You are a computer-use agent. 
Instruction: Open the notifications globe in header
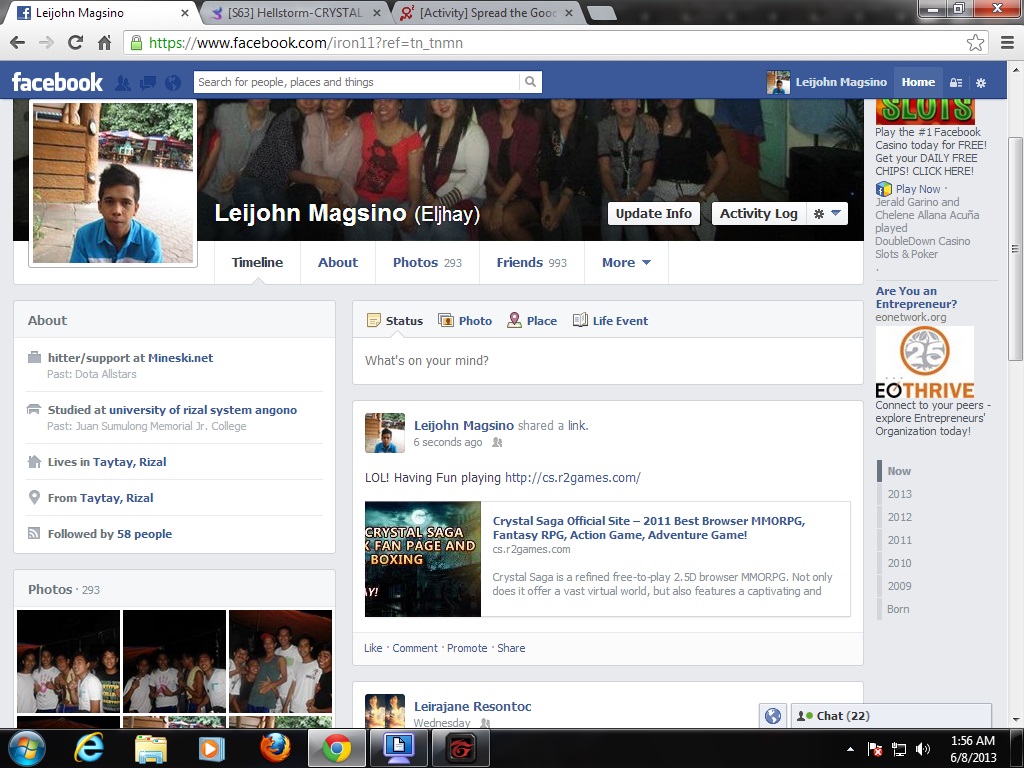pyautogui.click(x=173, y=83)
